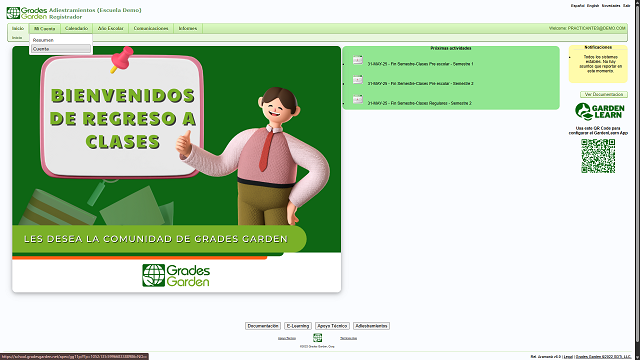Click the Adiestramientos button
The image size is (640, 360).
coord(371,326)
